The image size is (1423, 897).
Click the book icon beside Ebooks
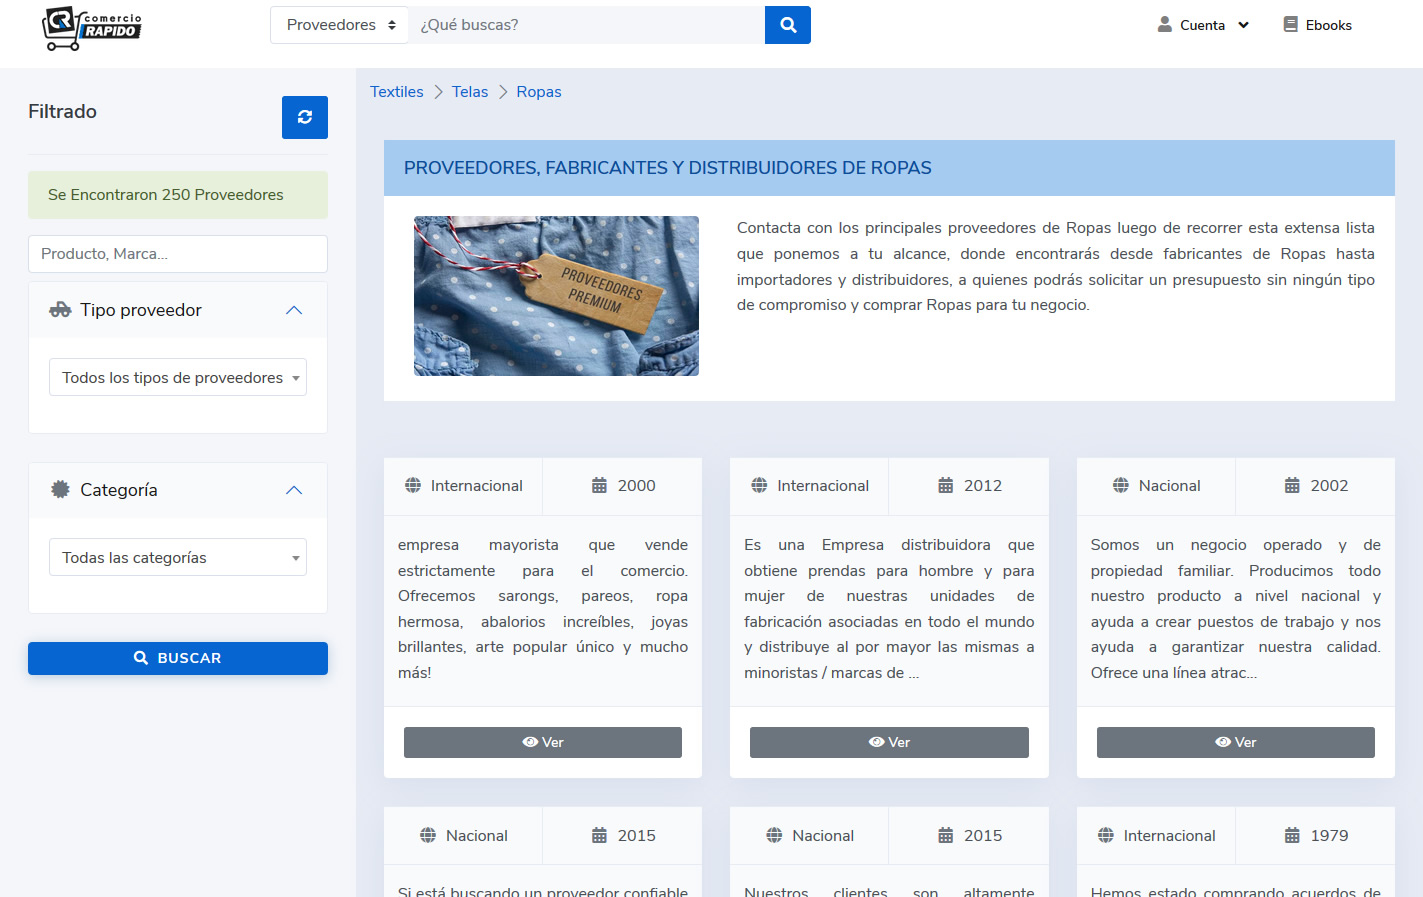pyautogui.click(x=1291, y=25)
